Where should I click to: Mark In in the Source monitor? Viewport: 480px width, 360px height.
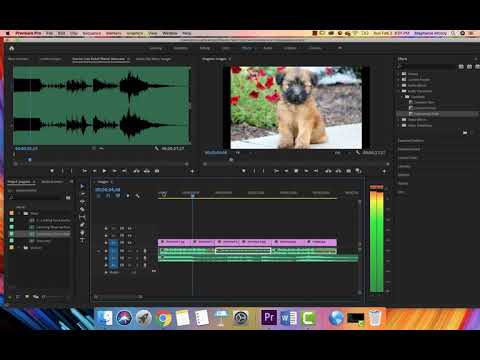pos(62,171)
